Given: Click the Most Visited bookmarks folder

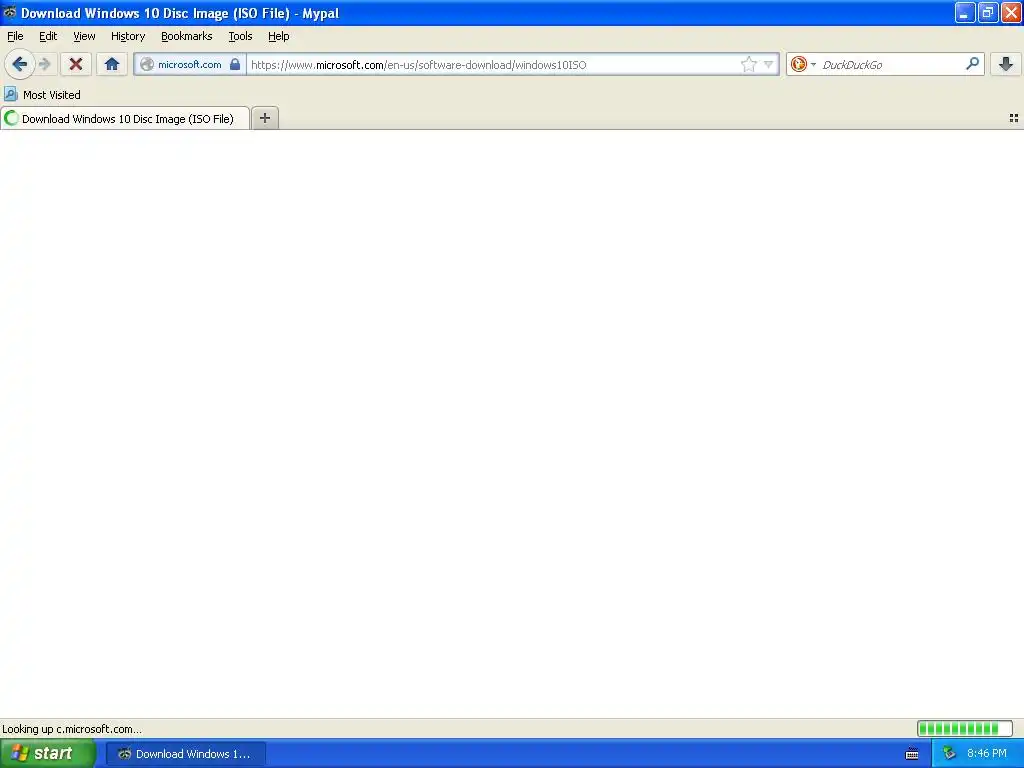Looking at the screenshot, I should point(42,95).
